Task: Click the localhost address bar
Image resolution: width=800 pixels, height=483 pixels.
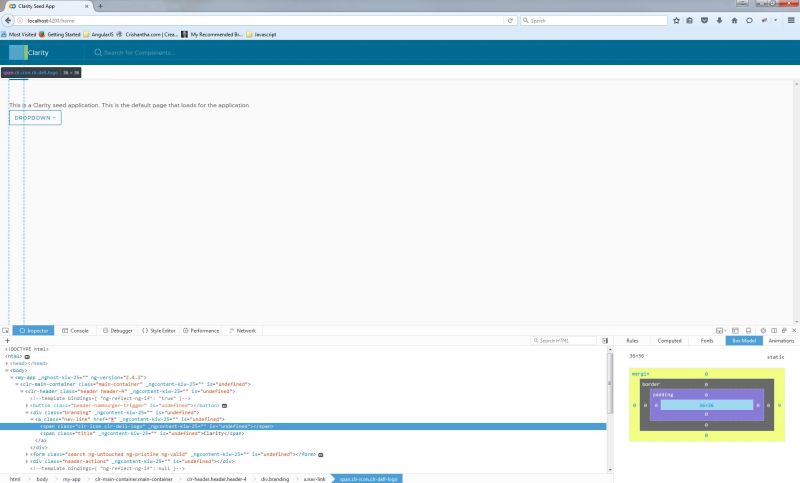Action: [265, 20]
